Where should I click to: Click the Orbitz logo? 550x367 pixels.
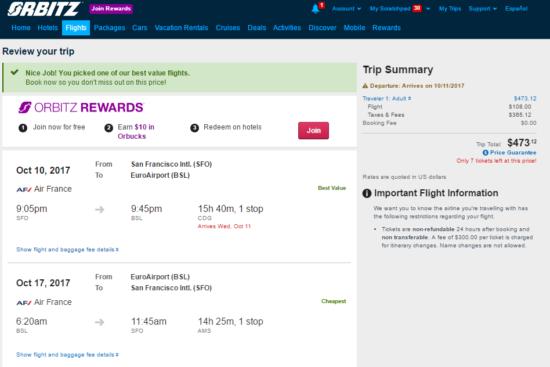click(x=44, y=9)
